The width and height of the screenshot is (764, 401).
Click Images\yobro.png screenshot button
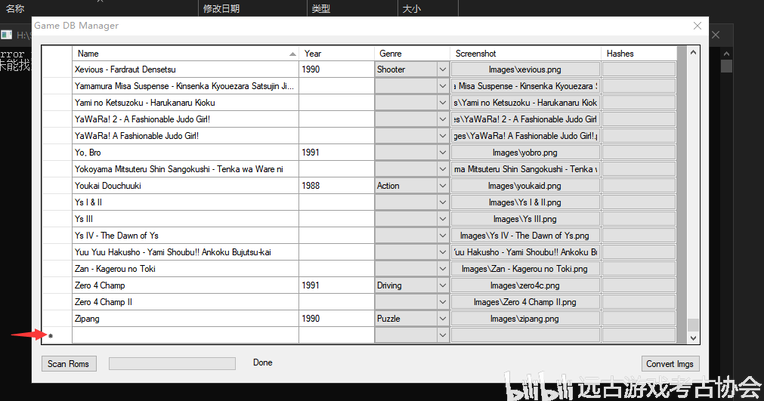[525, 153]
